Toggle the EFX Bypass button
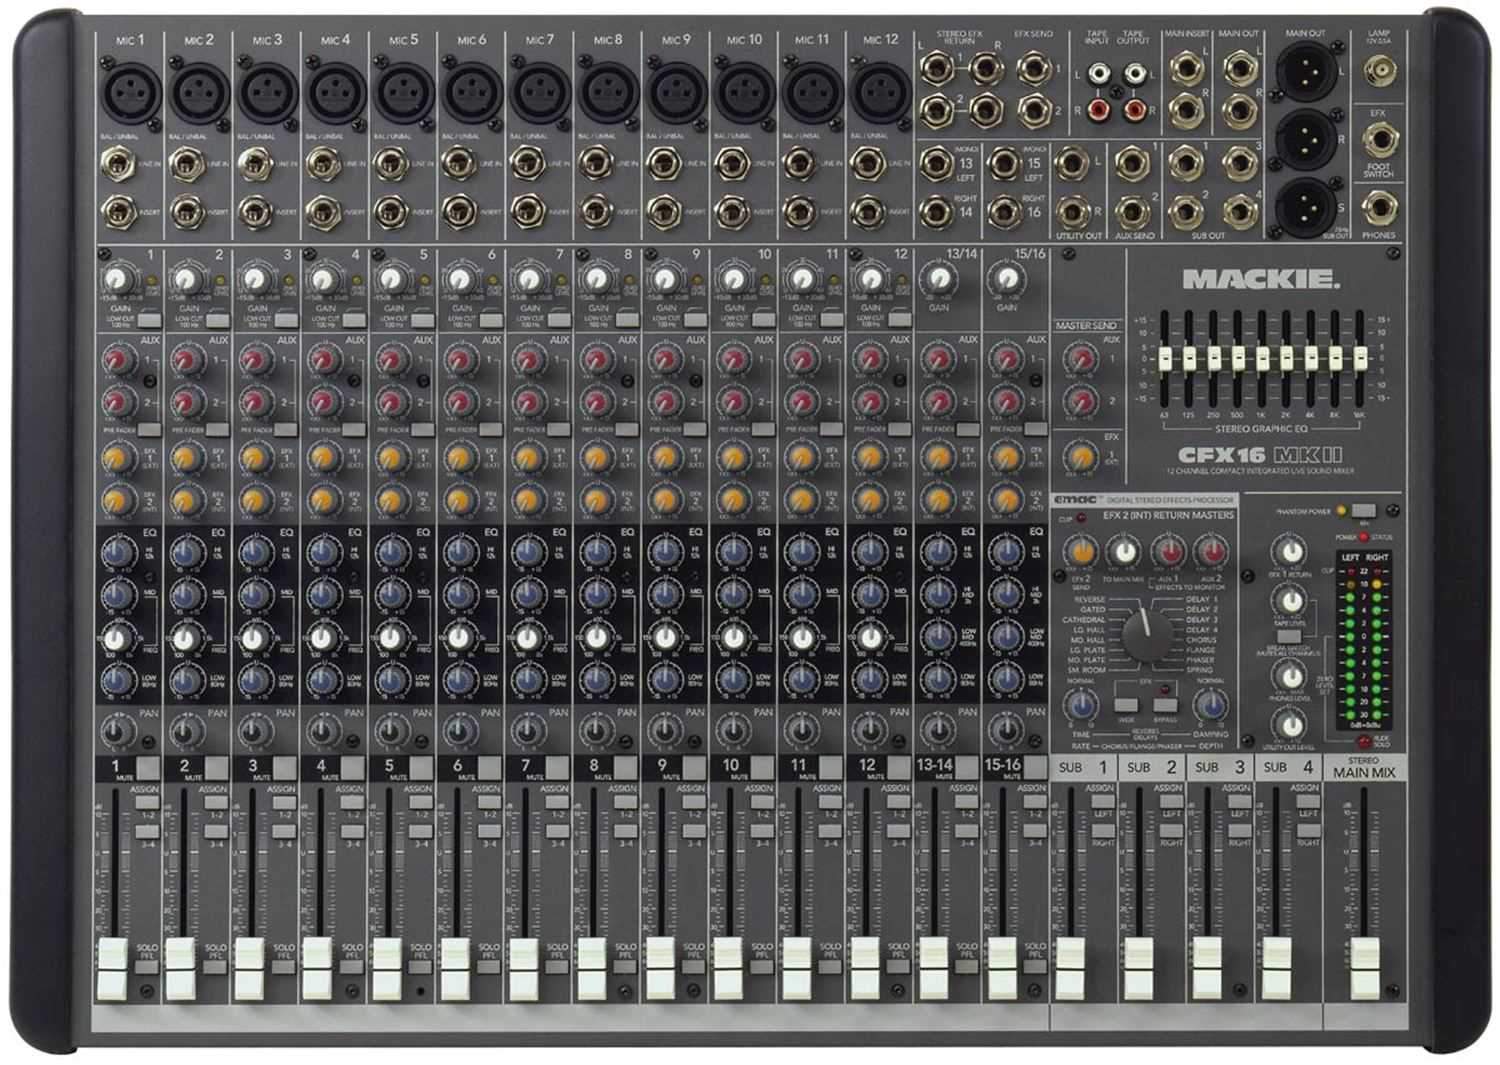The width and height of the screenshot is (1500, 1065). click(1164, 704)
